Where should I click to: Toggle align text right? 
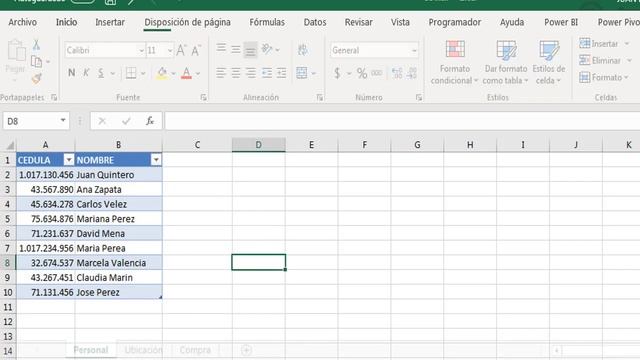[251, 73]
